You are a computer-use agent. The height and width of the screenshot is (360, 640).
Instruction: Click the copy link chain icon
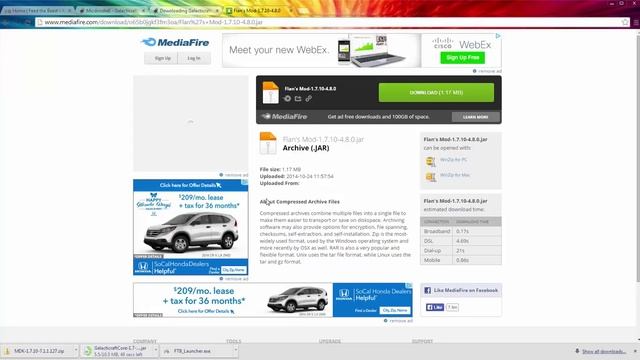click(x=309, y=98)
